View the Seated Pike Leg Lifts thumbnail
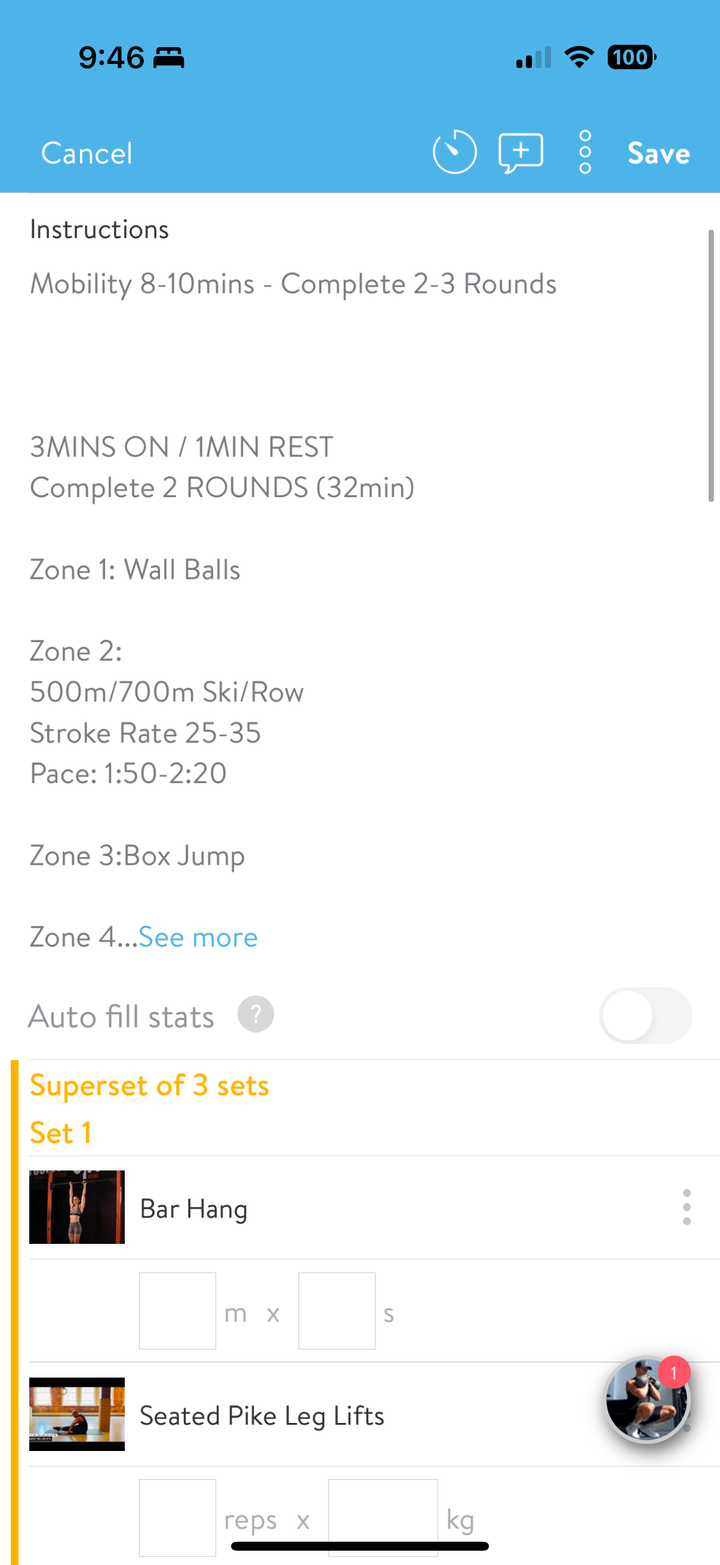720x1565 pixels. click(77, 1414)
